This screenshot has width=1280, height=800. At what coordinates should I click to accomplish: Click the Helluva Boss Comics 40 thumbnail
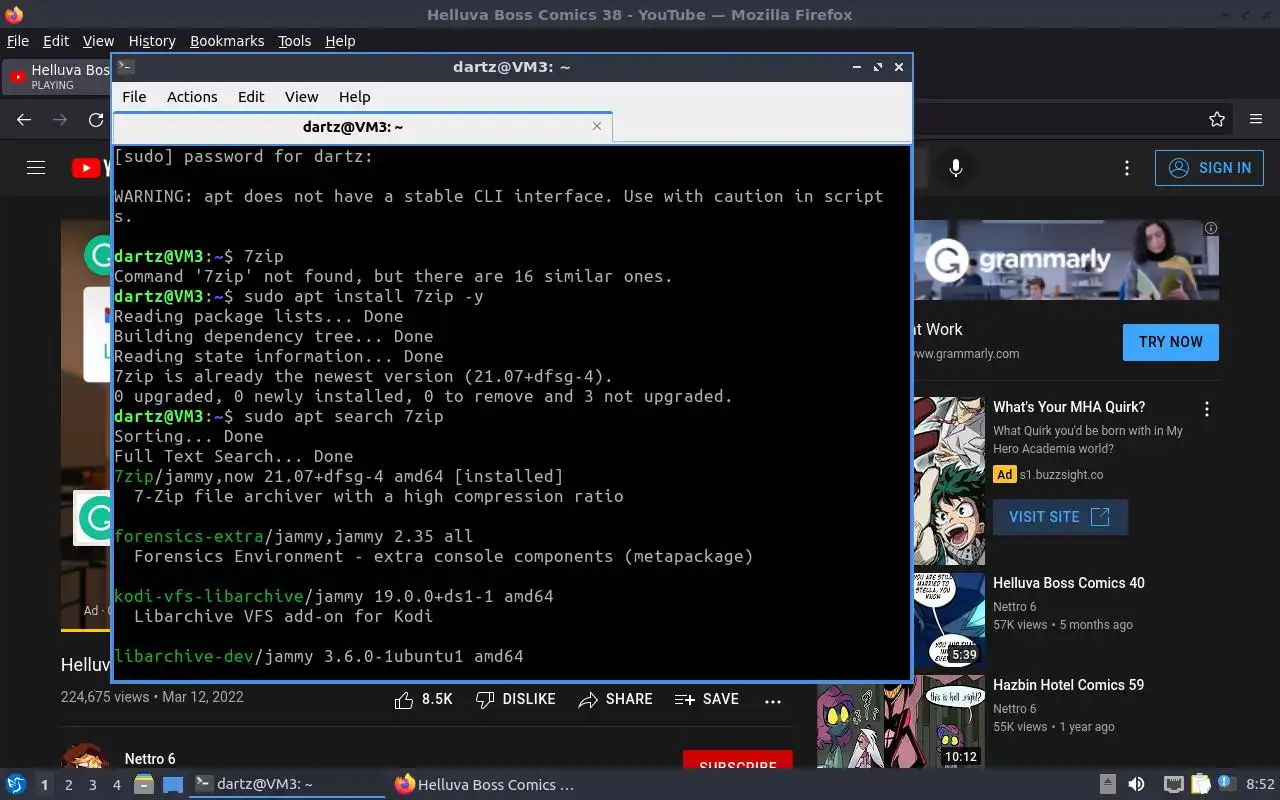tap(949, 620)
